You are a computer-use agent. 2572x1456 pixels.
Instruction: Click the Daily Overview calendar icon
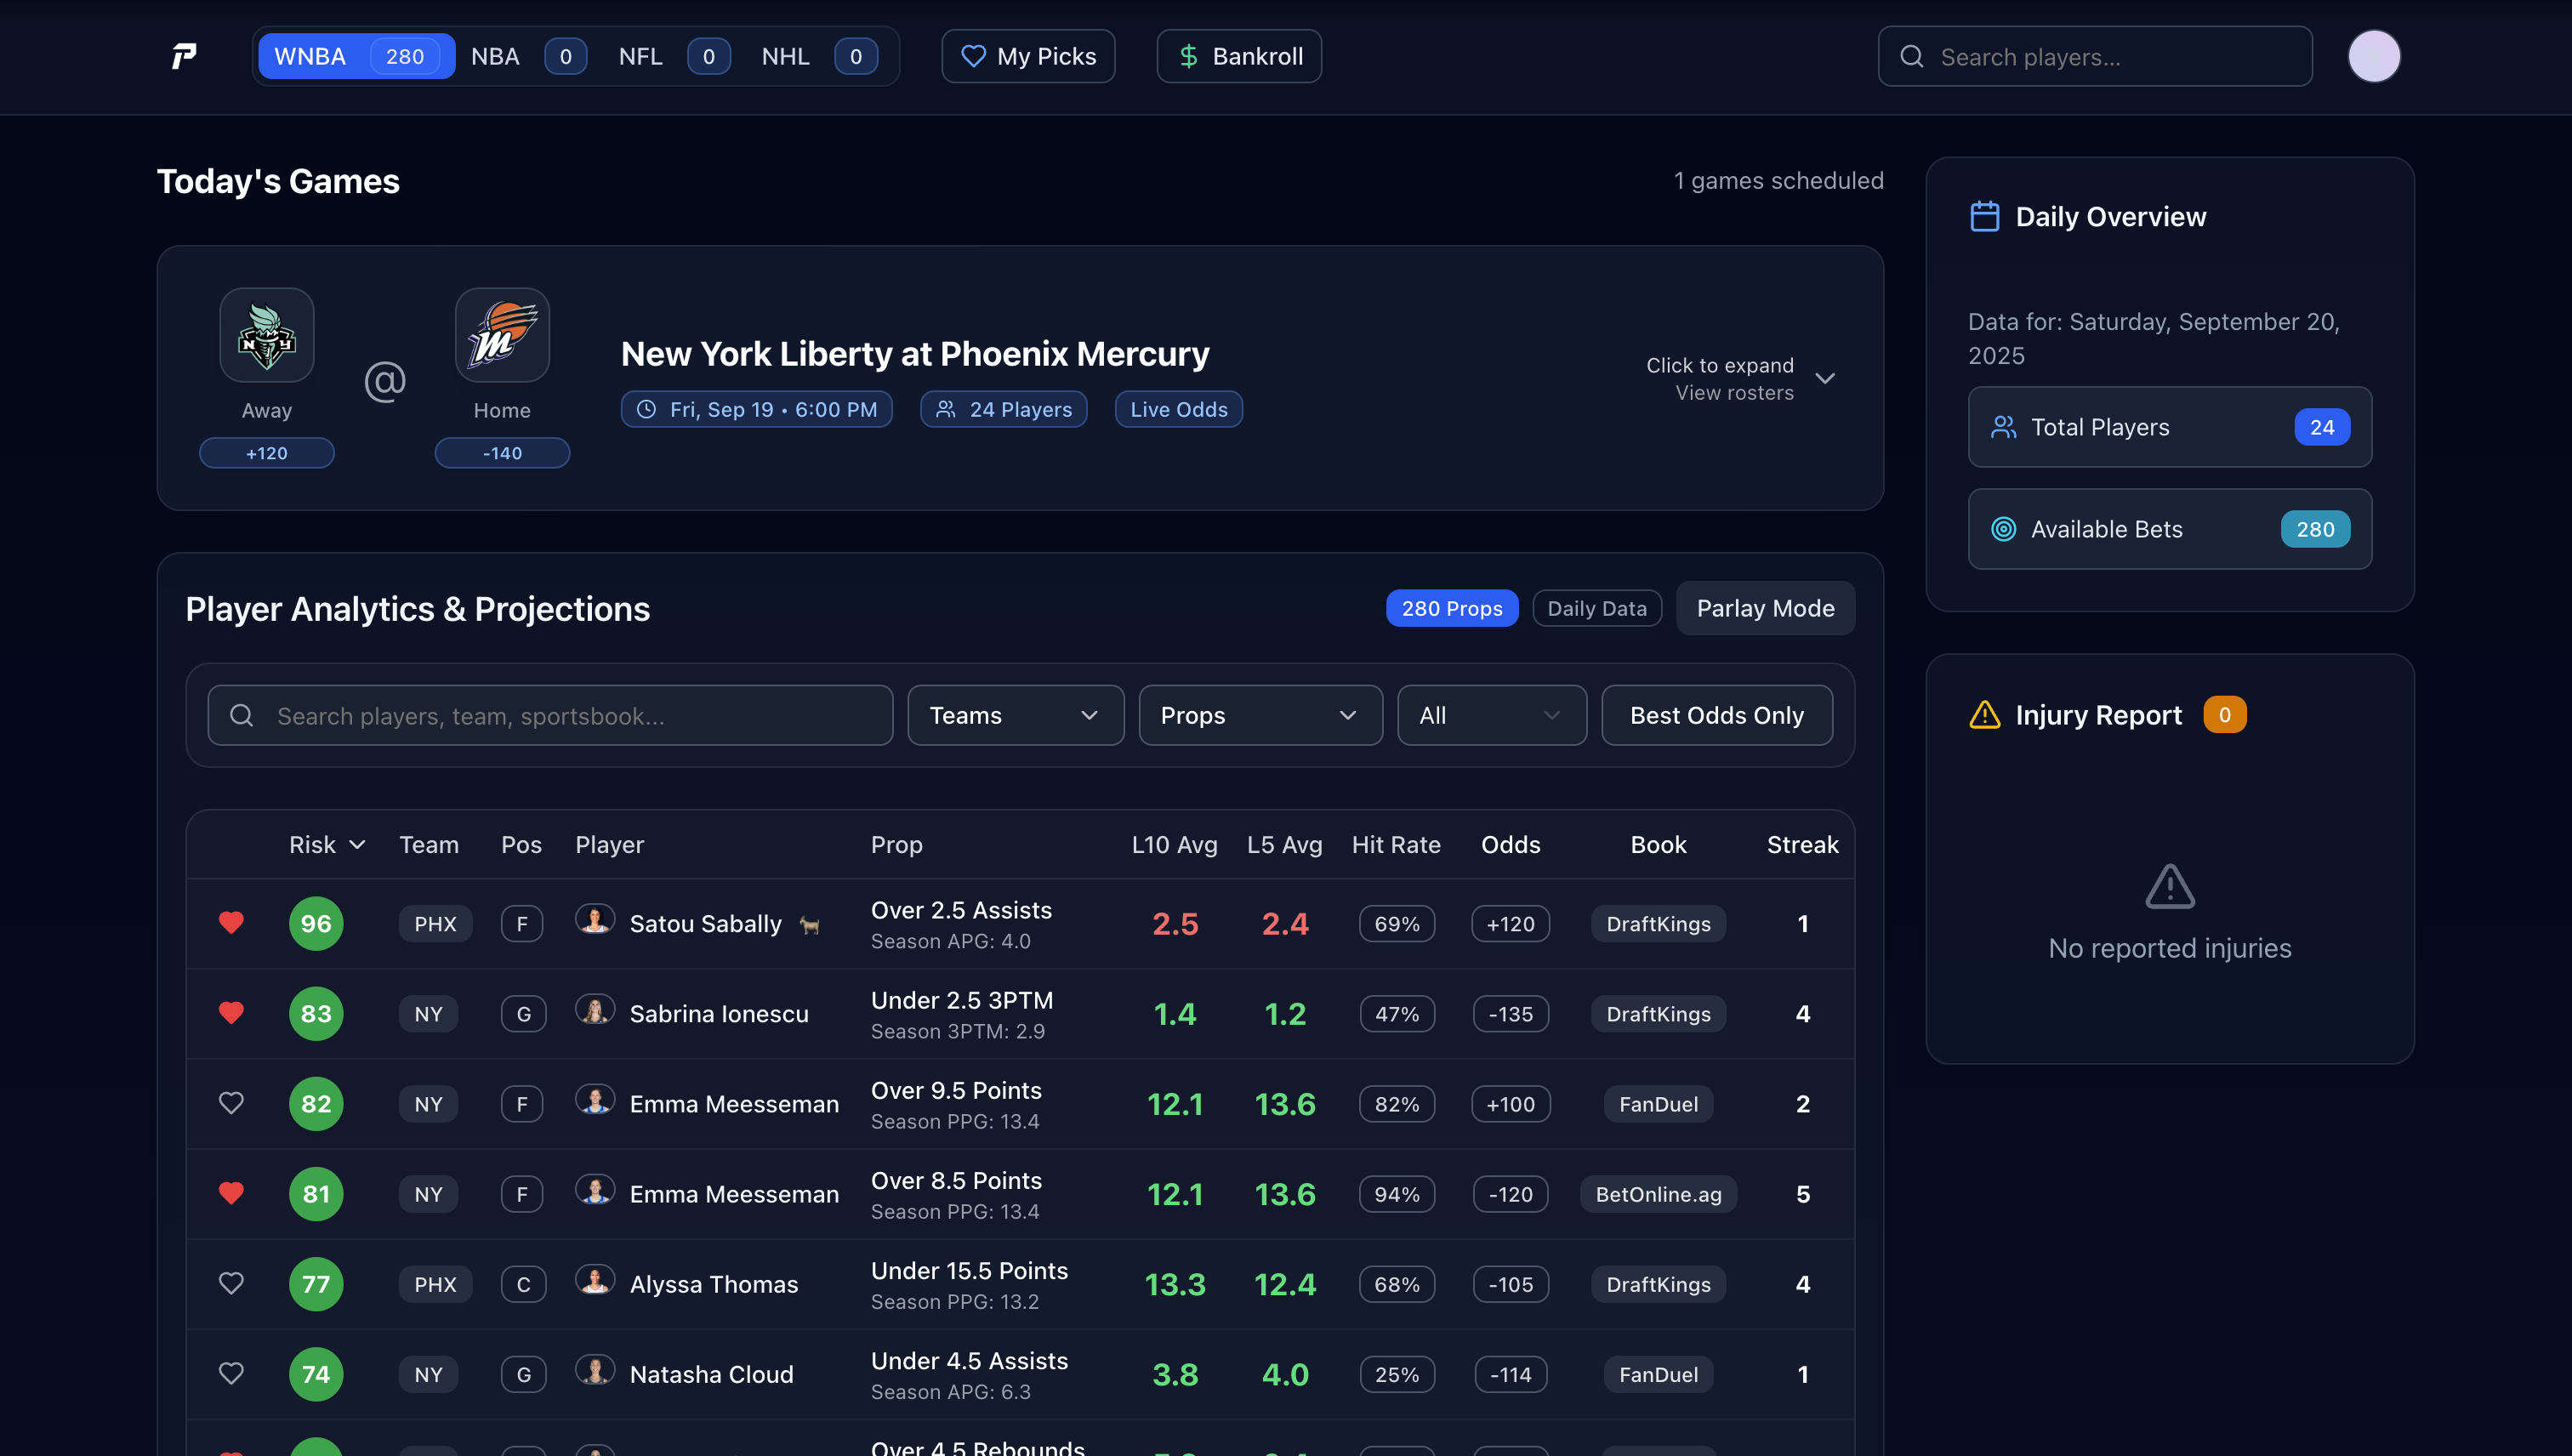point(1984,217)
